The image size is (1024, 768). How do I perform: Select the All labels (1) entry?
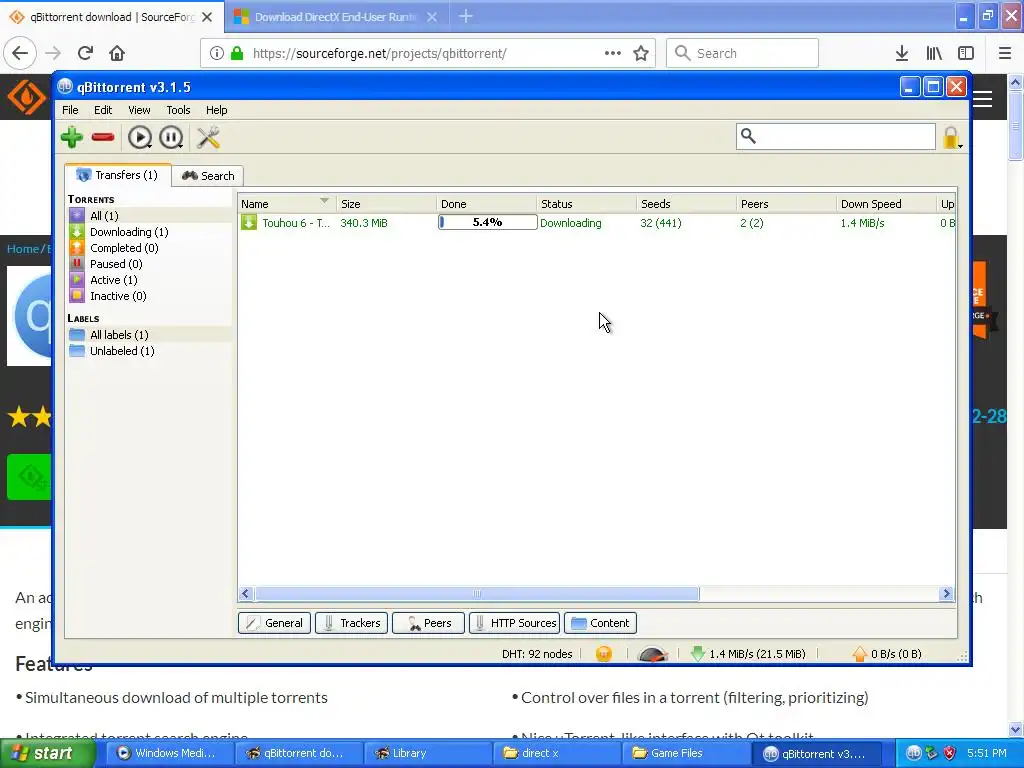coord(150,335)
